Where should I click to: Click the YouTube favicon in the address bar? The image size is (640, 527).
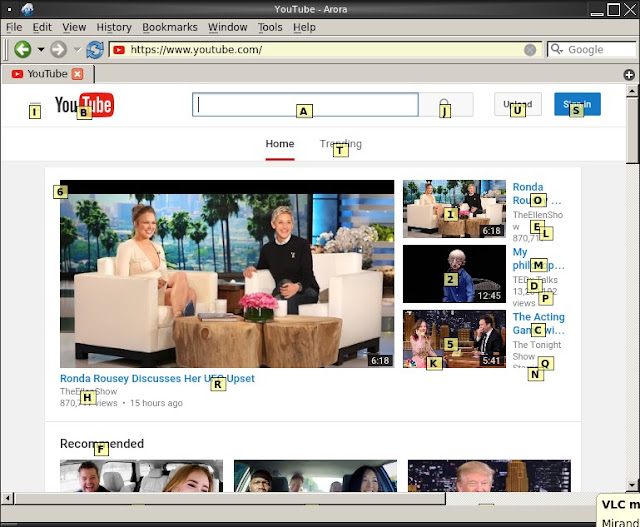click(119, 50)
